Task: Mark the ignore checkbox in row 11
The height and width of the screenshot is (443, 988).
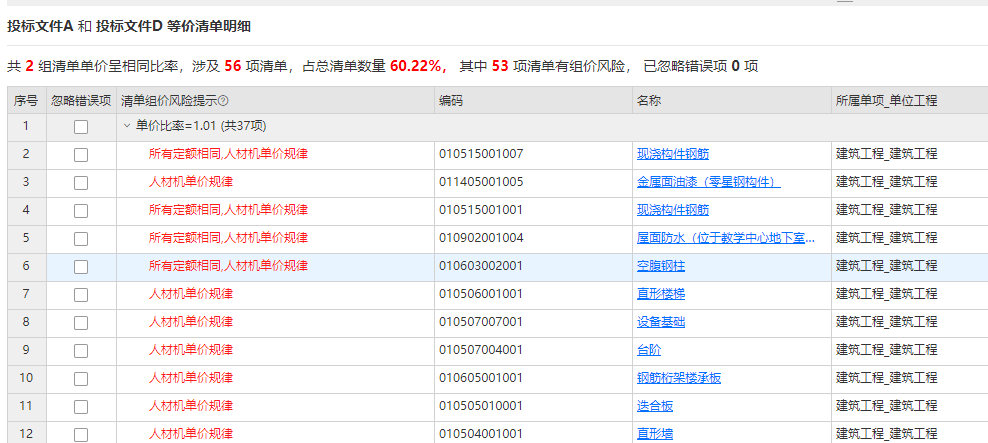Action: point(81,406)
